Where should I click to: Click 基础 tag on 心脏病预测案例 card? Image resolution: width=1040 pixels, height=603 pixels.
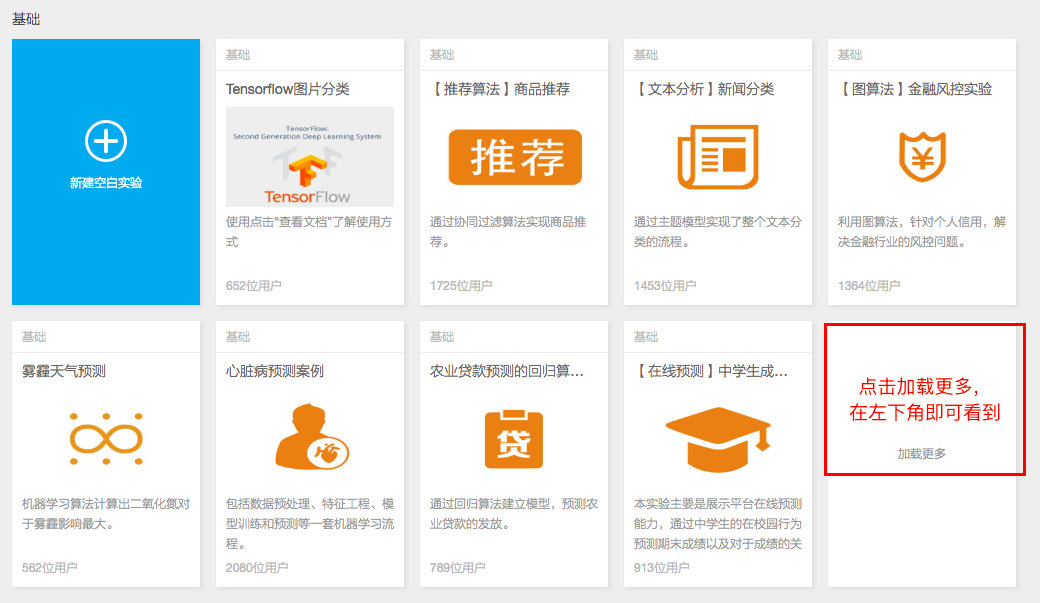pyautogui.click(x=237, y=336)
